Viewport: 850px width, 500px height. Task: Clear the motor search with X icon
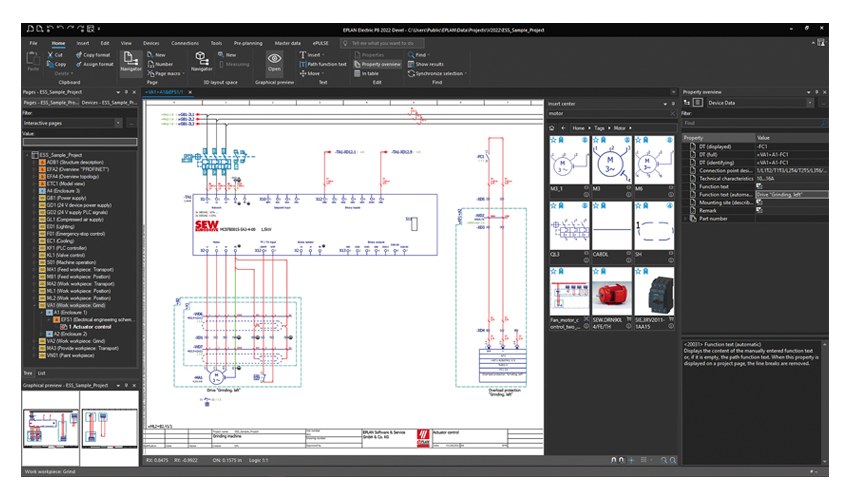tap(672, 113)
